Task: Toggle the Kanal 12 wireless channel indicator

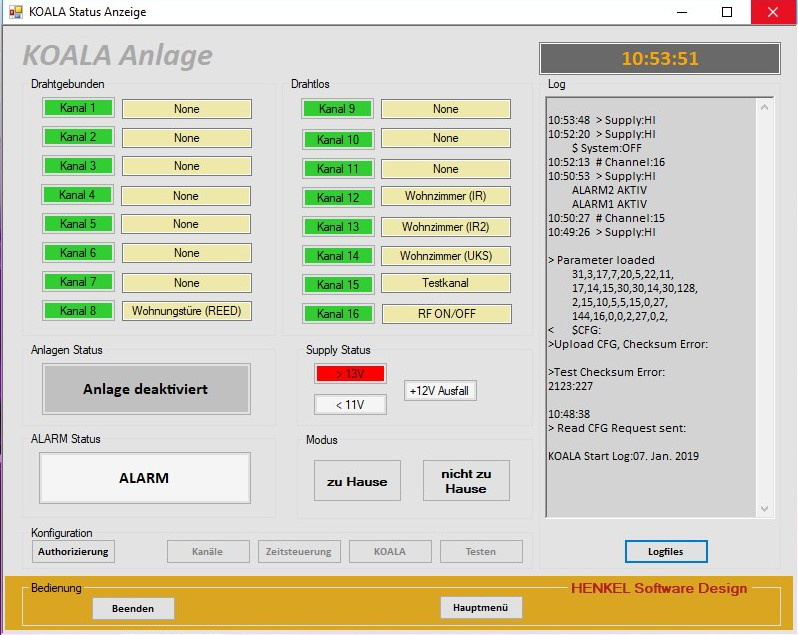Action: [x=338, y=198]
